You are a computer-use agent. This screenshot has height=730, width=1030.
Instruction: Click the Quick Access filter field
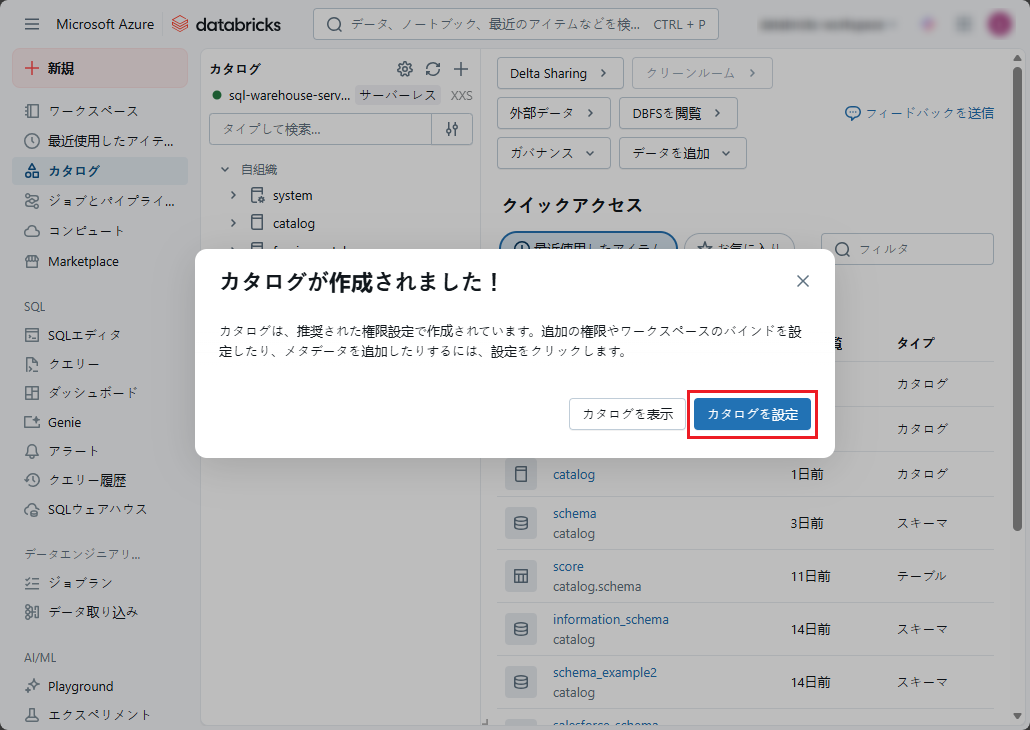coord(907,249)
